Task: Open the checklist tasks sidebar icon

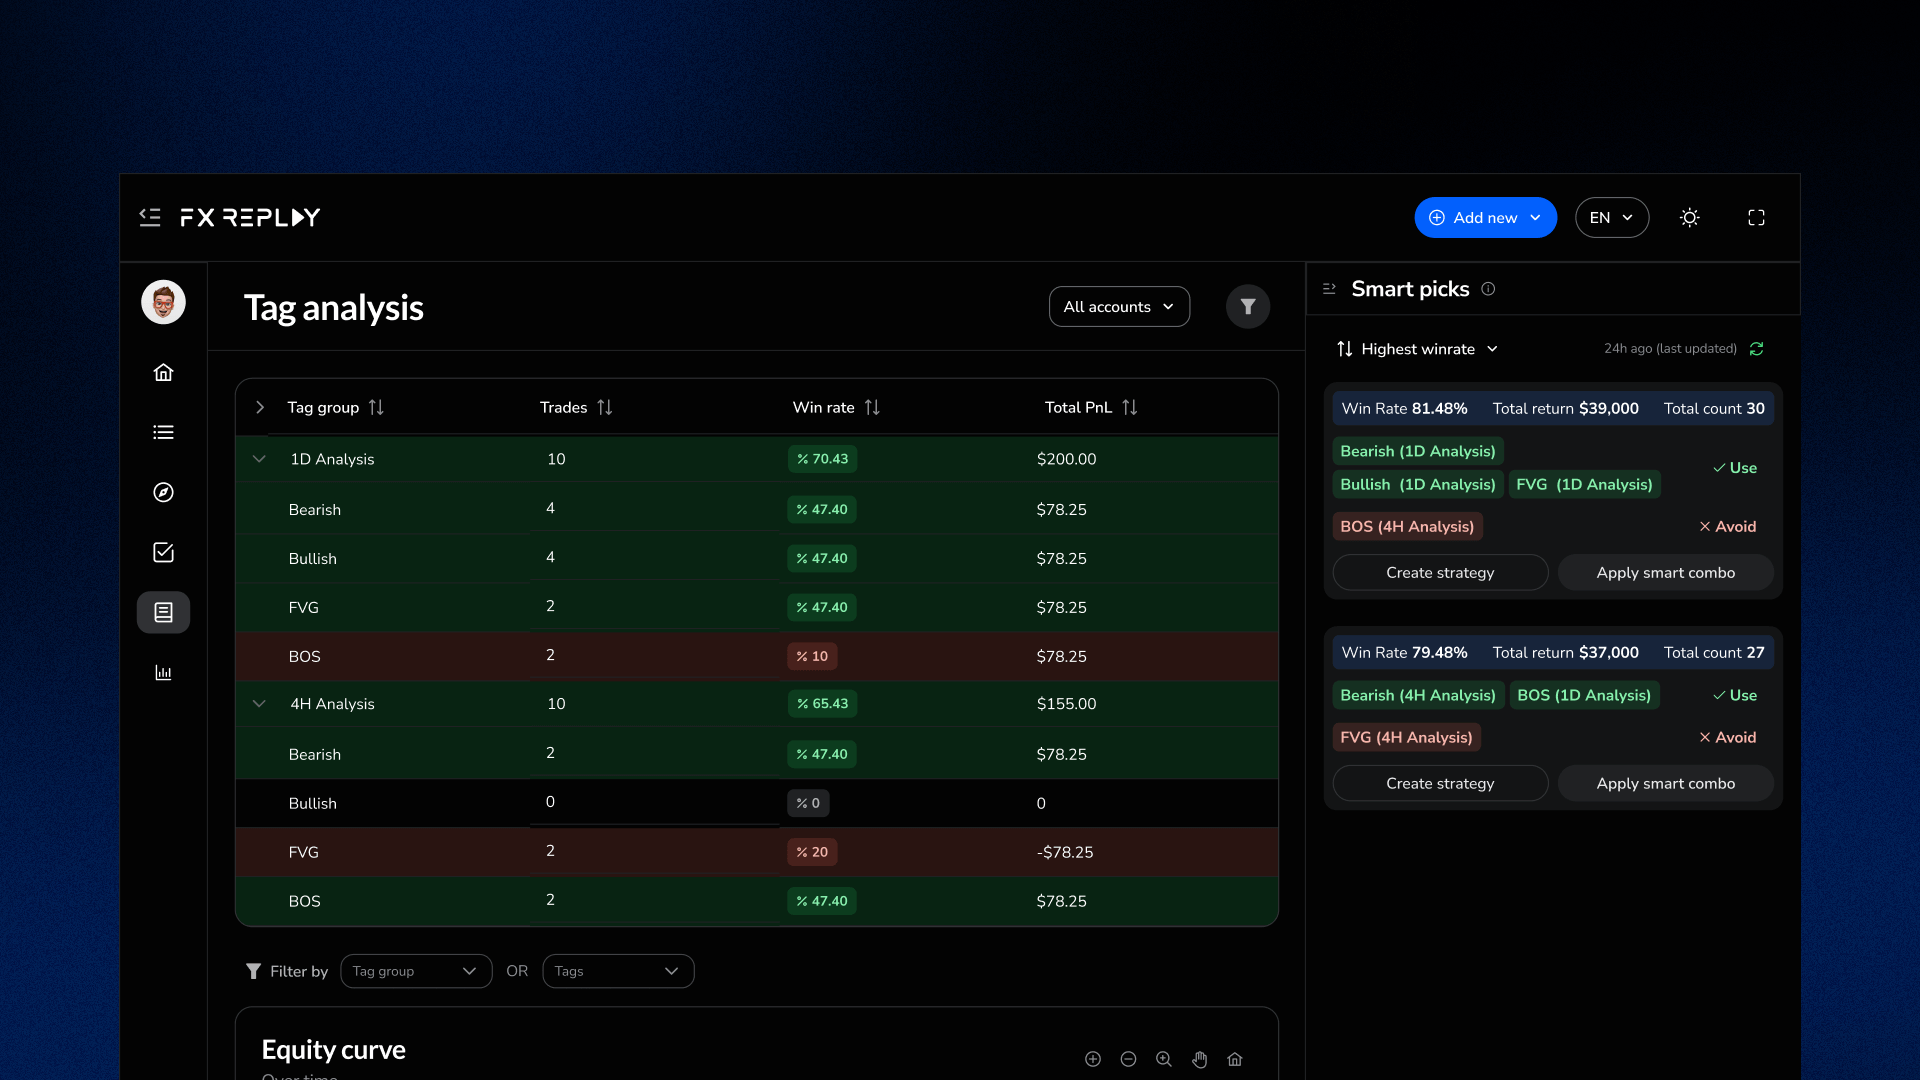Action: pos(163,552)
